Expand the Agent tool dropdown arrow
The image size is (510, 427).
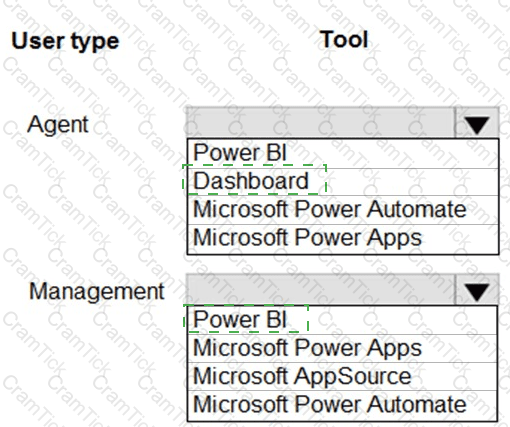point(477,122)
